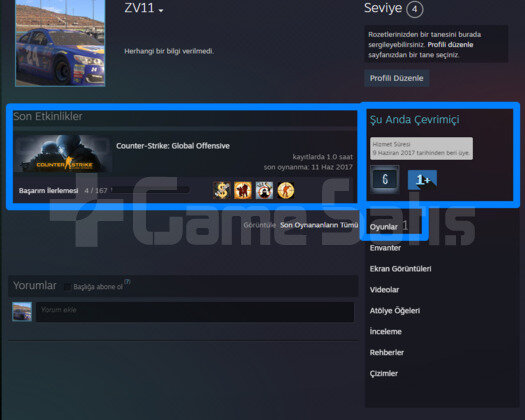Select the fourth gold coin achievement icon
The width and height of the screenshot is (525, 420).
(x=286, y=190)
